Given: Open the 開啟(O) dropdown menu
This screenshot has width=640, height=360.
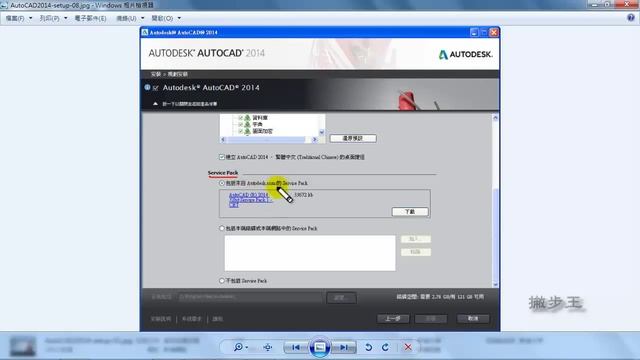Looking at the screenshot, I should 166,18.
